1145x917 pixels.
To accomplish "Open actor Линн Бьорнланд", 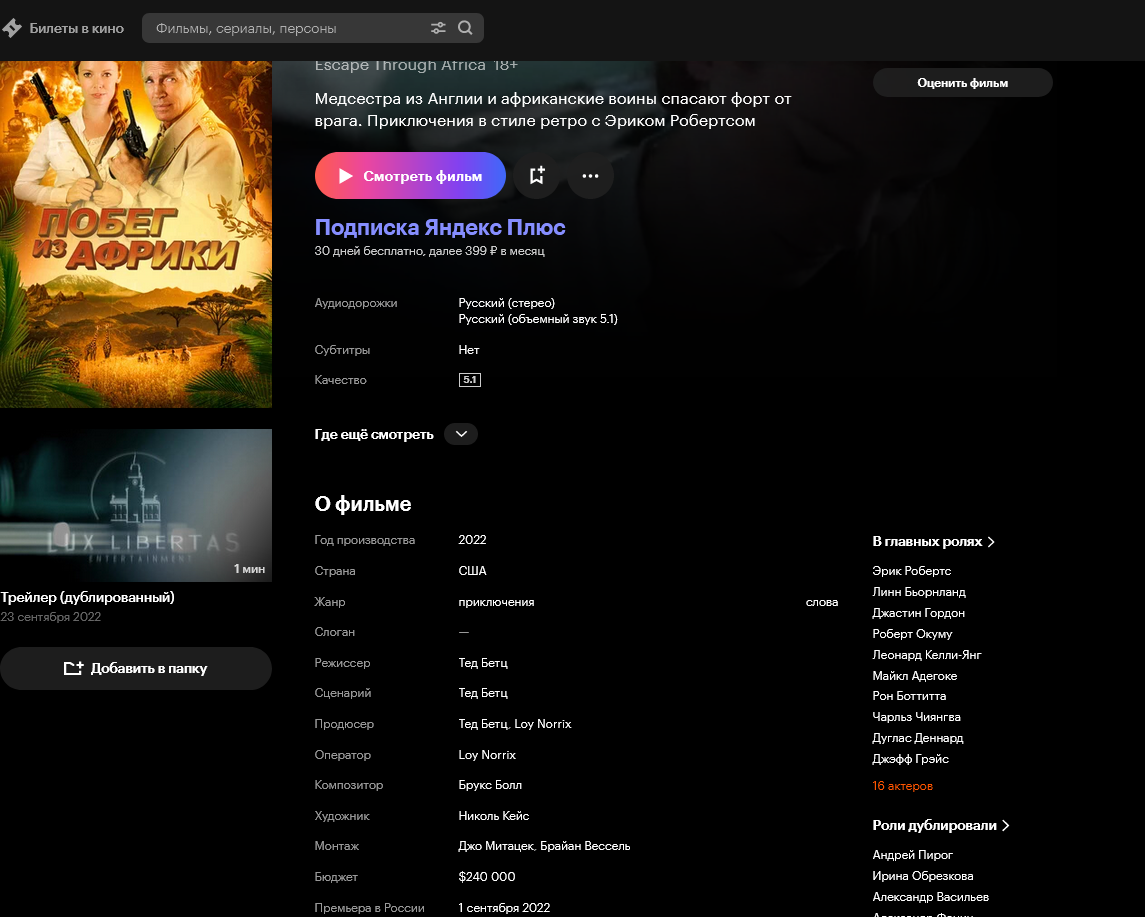I will tap(919, 591).
